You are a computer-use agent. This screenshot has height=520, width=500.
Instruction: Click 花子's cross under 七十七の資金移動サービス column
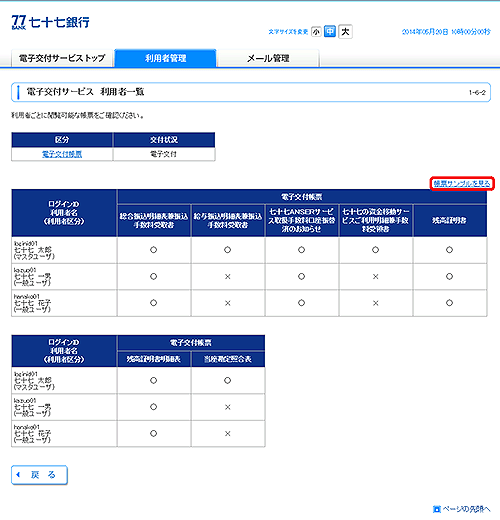point(376,303)
